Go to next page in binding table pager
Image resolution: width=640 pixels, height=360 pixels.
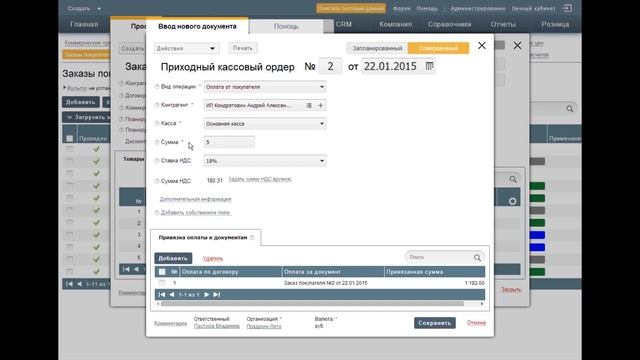pos(207,294)
